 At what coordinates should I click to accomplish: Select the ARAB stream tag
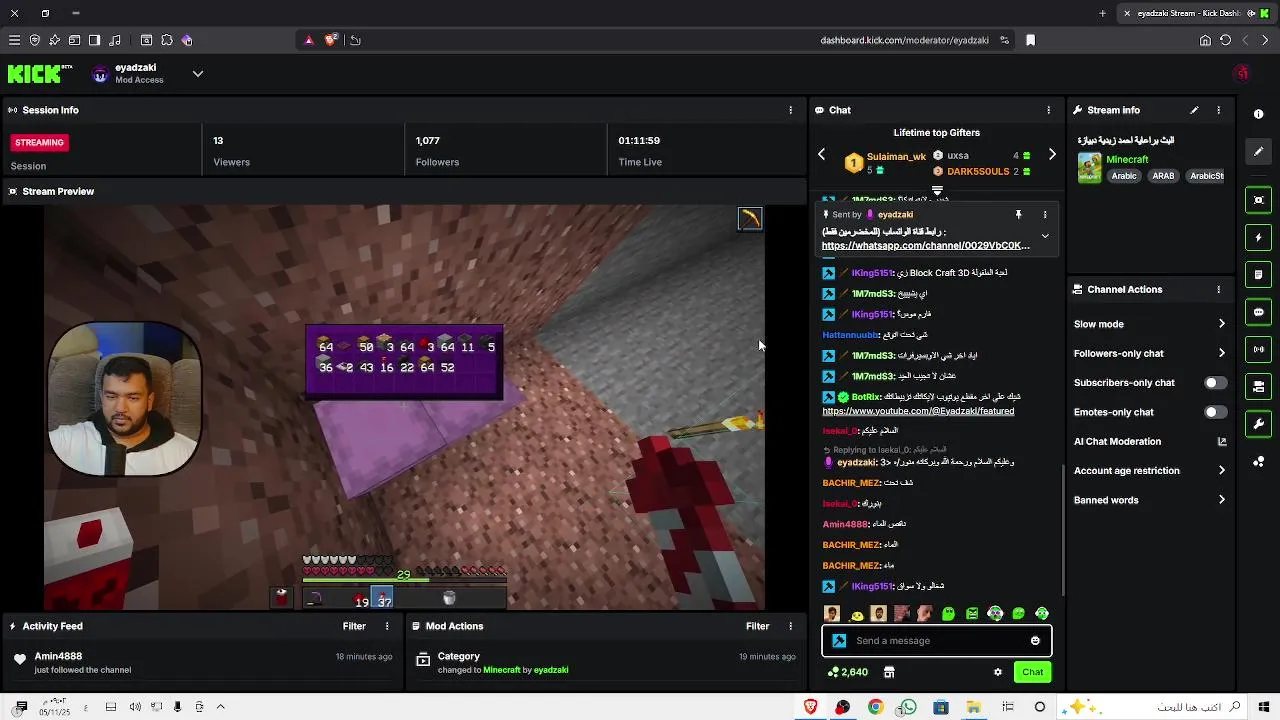1163,176
